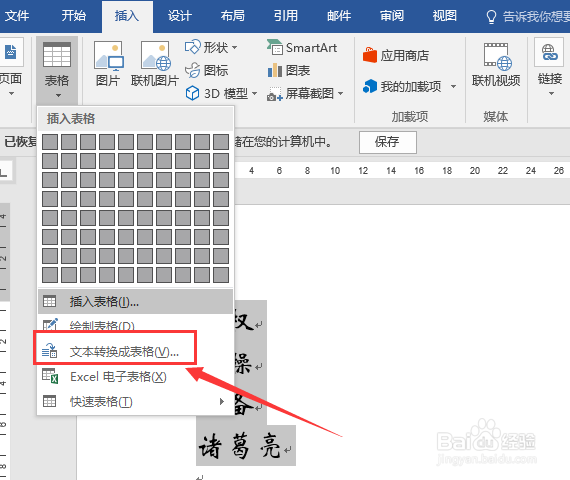Select the top-right cell of table grid
The height and width of the screenshot is (480, 570).
(221, 142)
